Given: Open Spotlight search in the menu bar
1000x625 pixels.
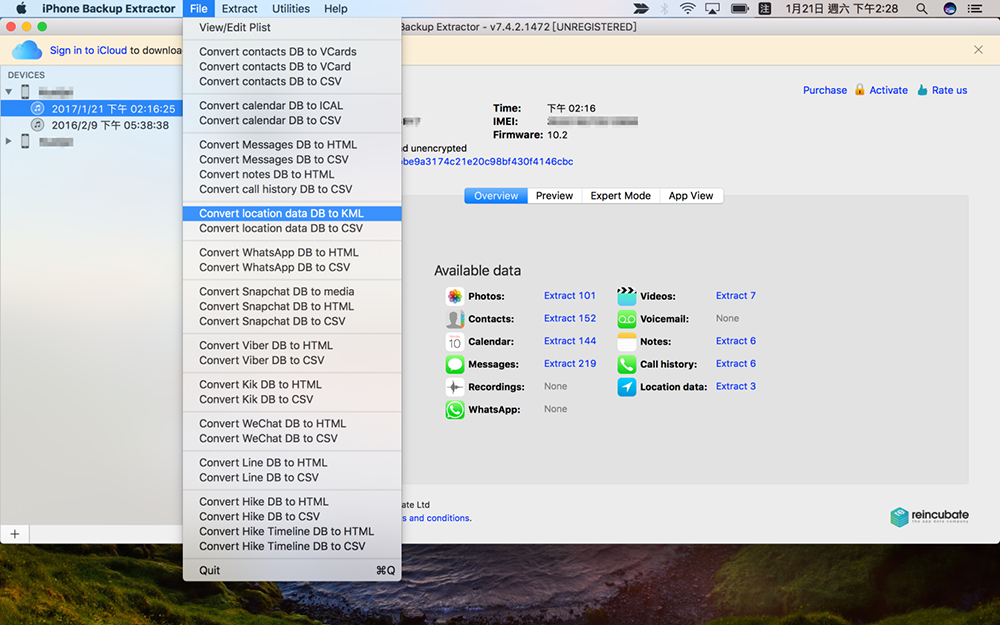Looking at the screenshot, I should click(x=922, y=8).
